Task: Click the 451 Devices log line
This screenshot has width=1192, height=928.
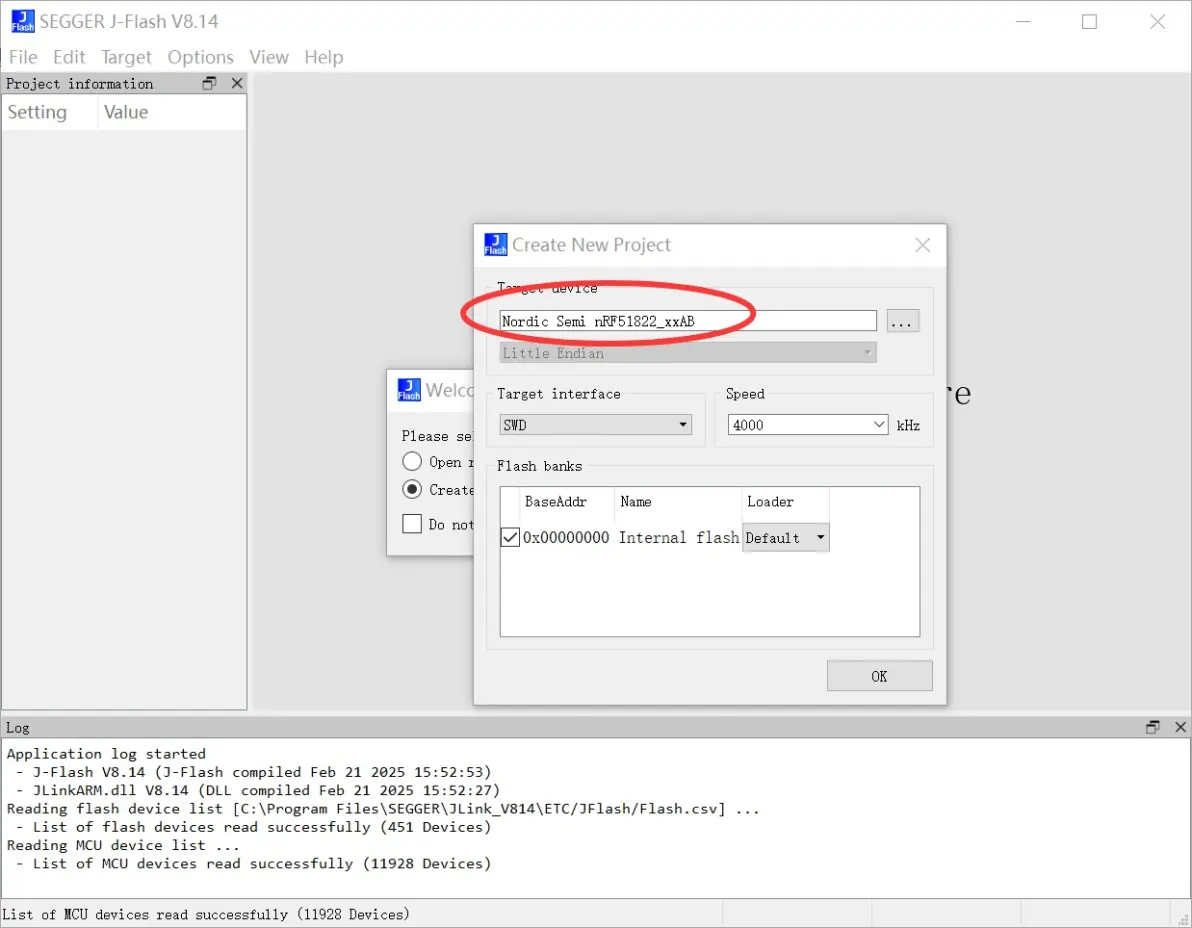Action: [254, 826]
